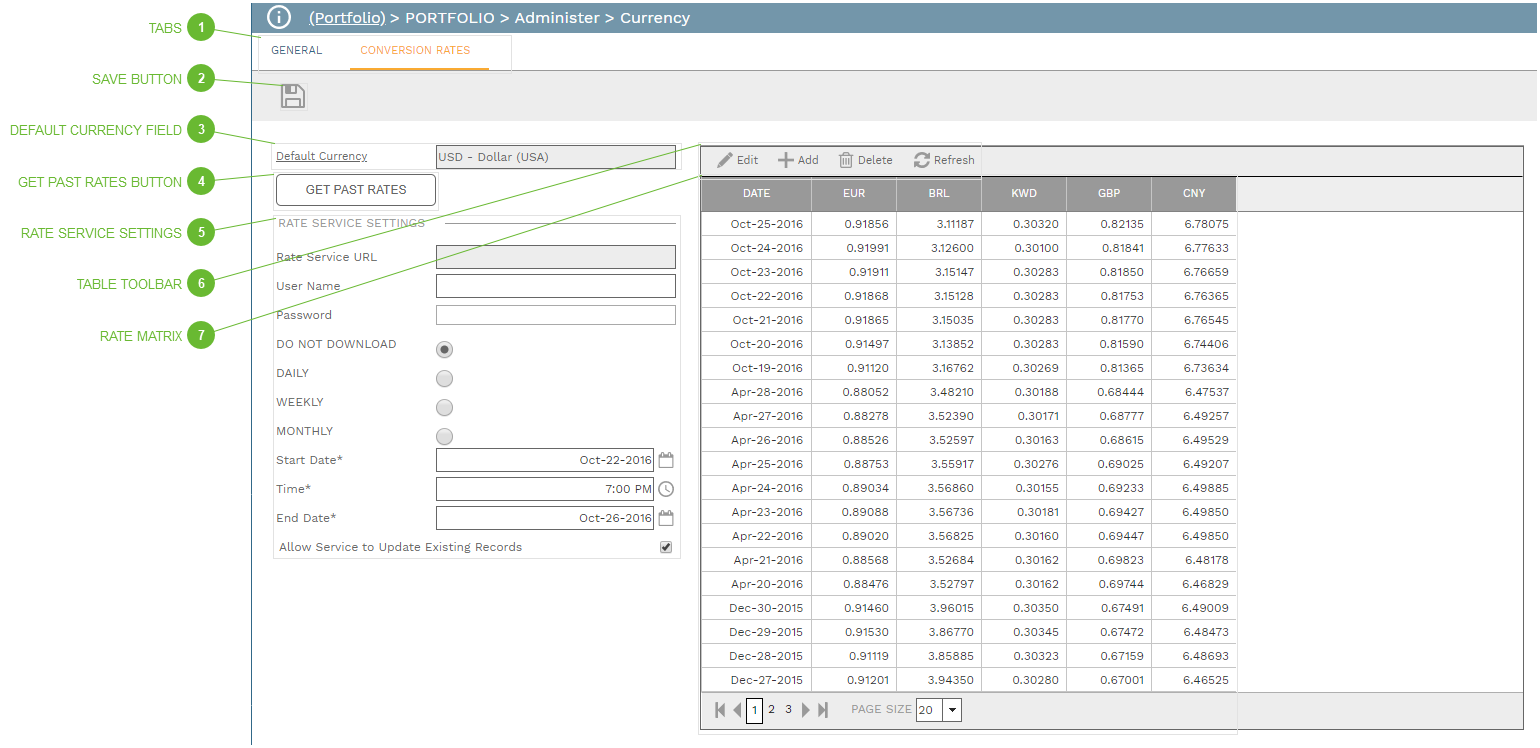The height and width of the screenshot is (748, 1540).
Task: Uncheck Allow Service to Update Existing Records
Action: [666, 548]
